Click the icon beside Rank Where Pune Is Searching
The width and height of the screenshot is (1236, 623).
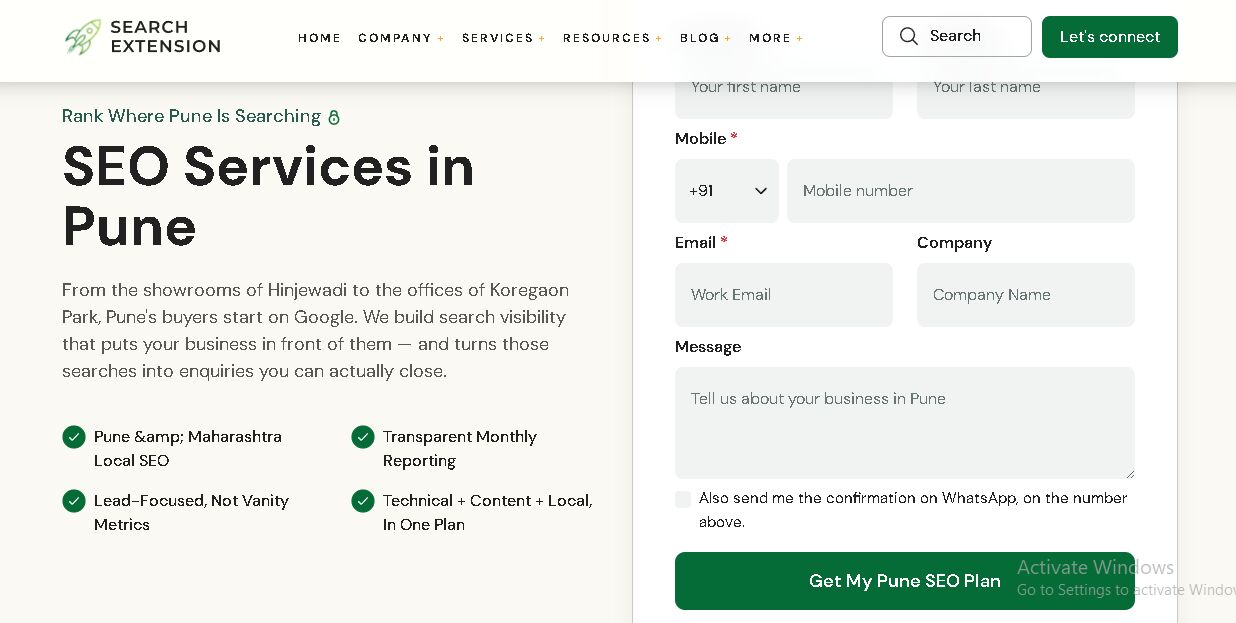point(334,117)
